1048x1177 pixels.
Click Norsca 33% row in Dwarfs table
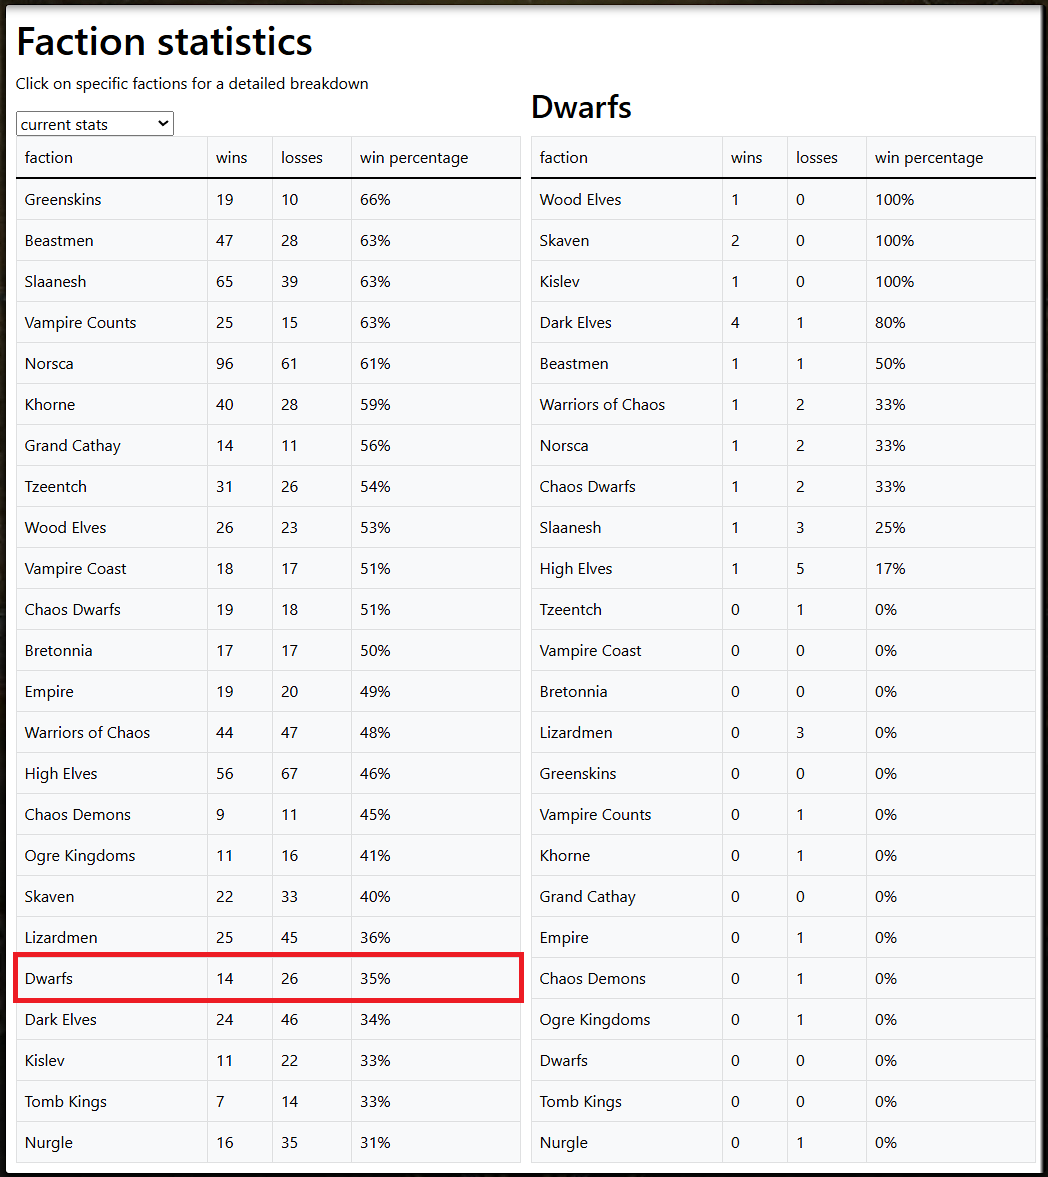784,445
